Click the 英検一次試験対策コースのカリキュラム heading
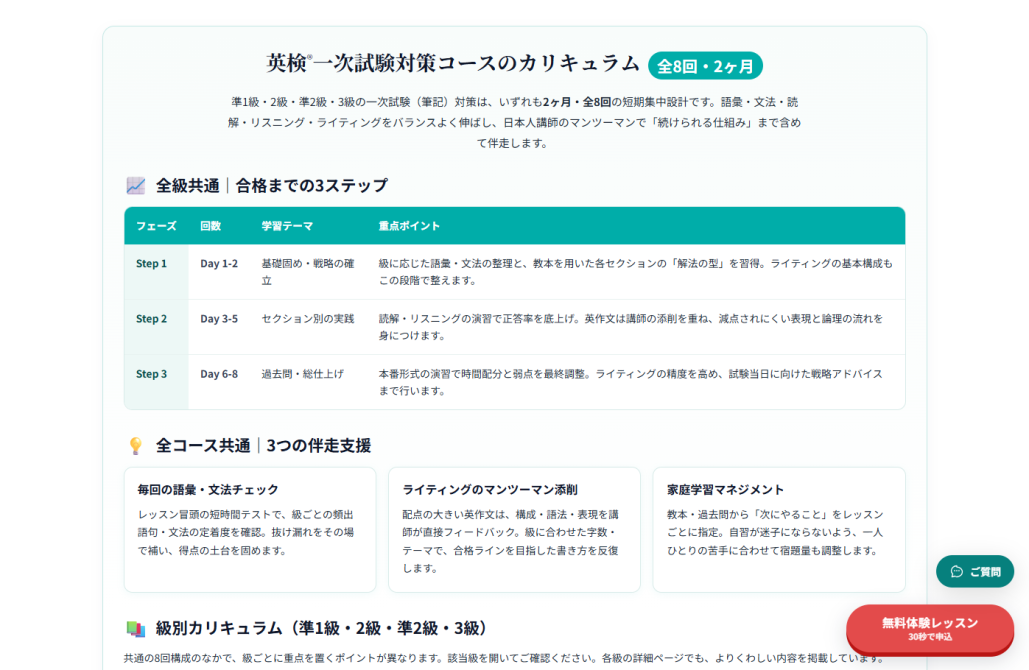Image resolution: width=1029 pixels, height=670 pixels. click(453, 64)
